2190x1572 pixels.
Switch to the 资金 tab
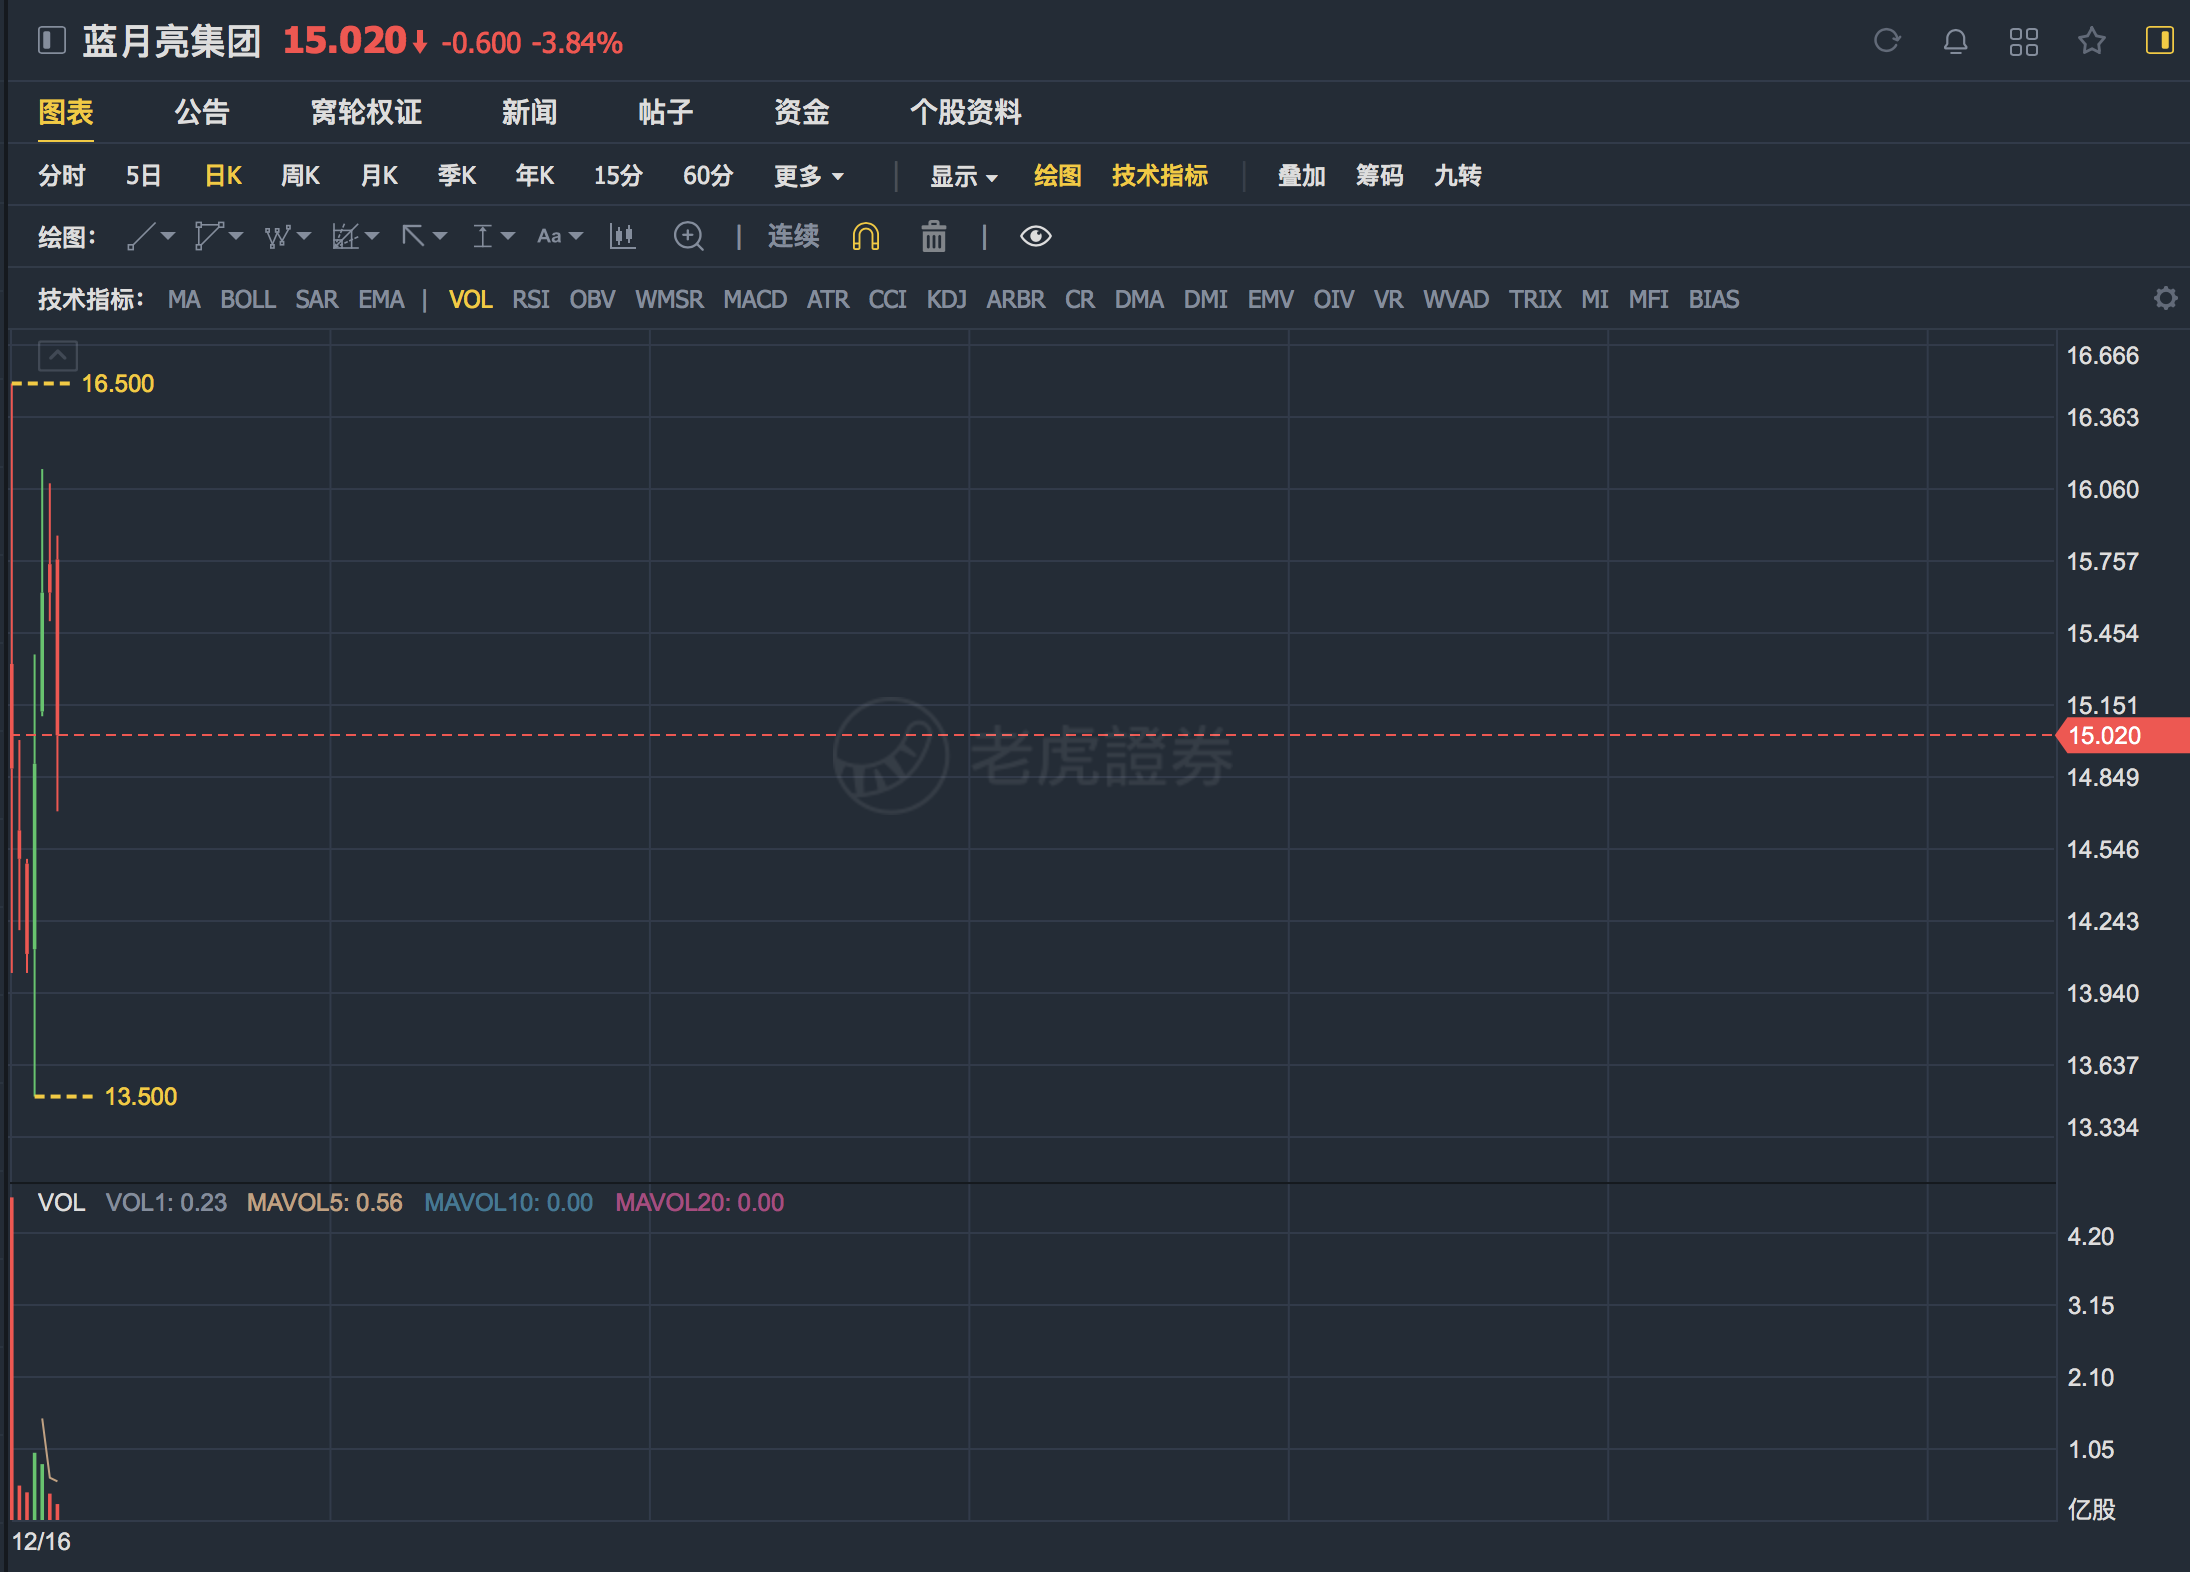coord(802,112)
